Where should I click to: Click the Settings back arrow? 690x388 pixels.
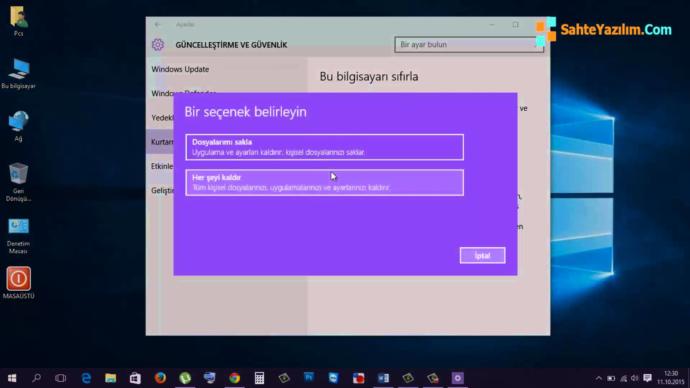[158, 25]
